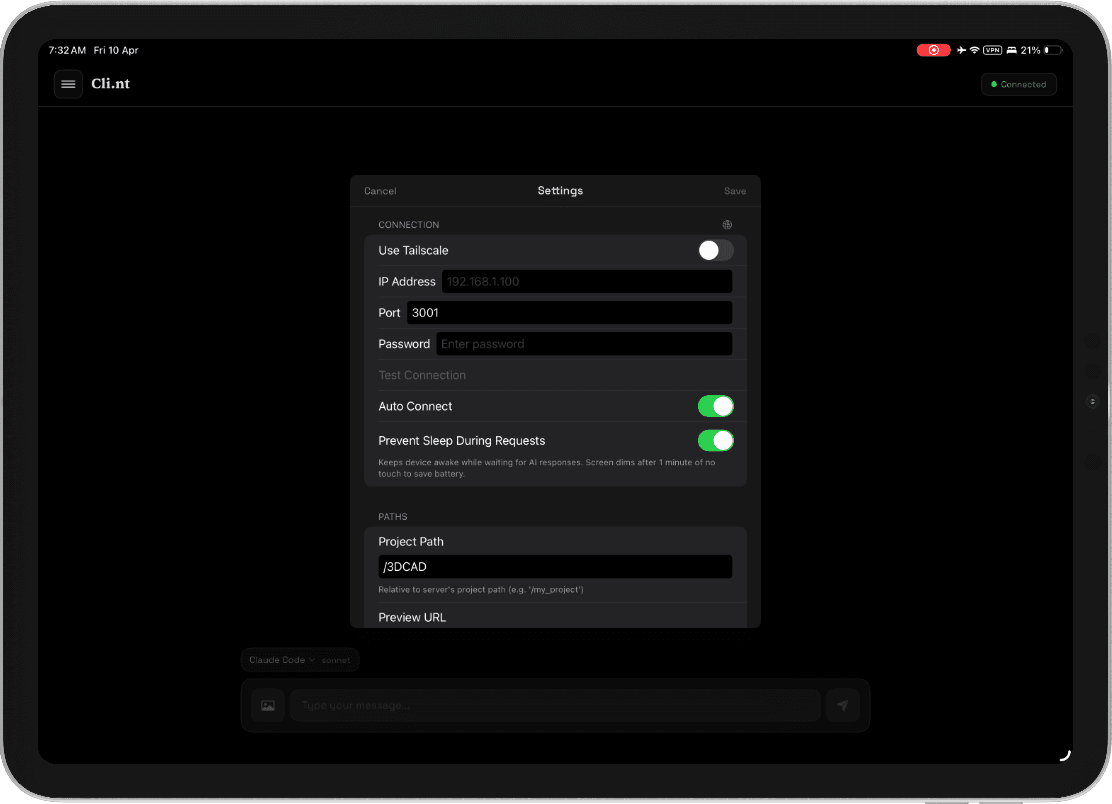Image resolution: width=1112 pixels, height=804 pixels.
Task: Enable the Use Tailscale switch
Action: (x=715, y=250)
